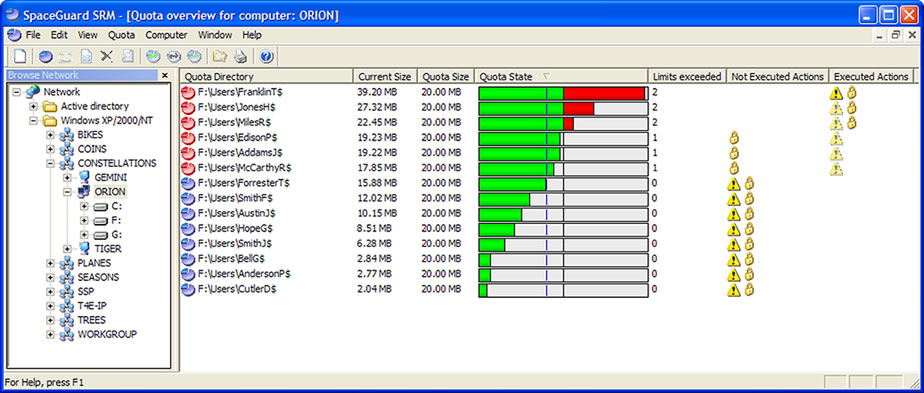The width and height of the screenshot is (924, 393).
Task: Click the 19.22 MB current size cell
Action: [x=377, y=153]
